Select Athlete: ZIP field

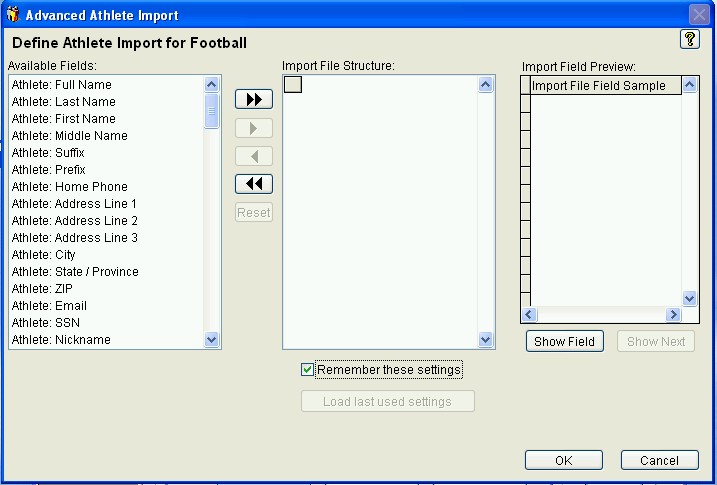106,288
